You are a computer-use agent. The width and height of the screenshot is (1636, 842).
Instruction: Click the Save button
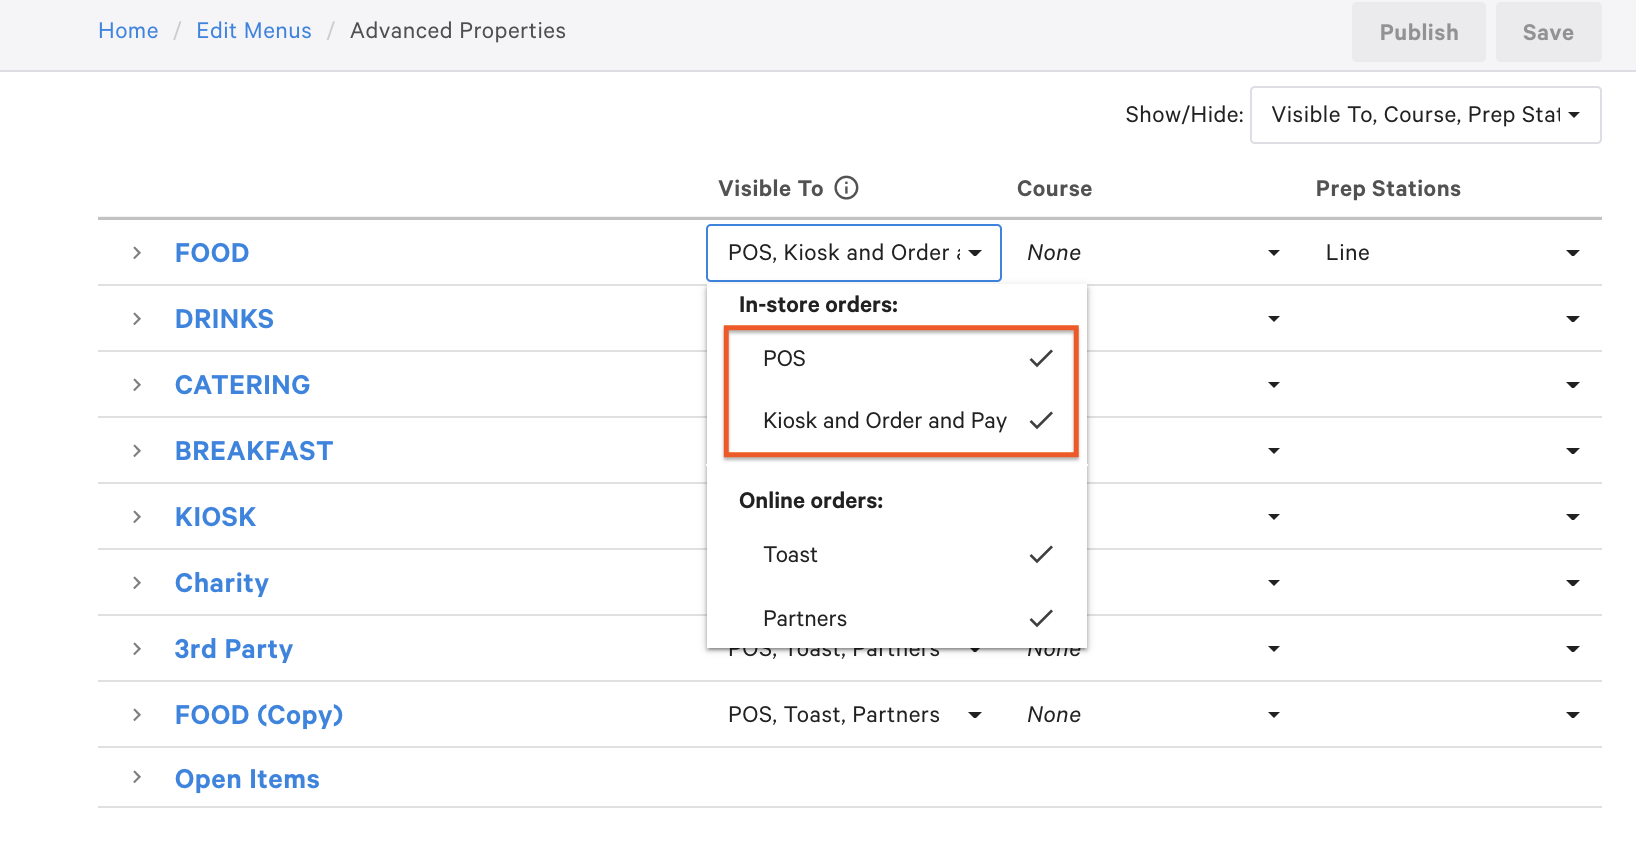point(1547,33)
